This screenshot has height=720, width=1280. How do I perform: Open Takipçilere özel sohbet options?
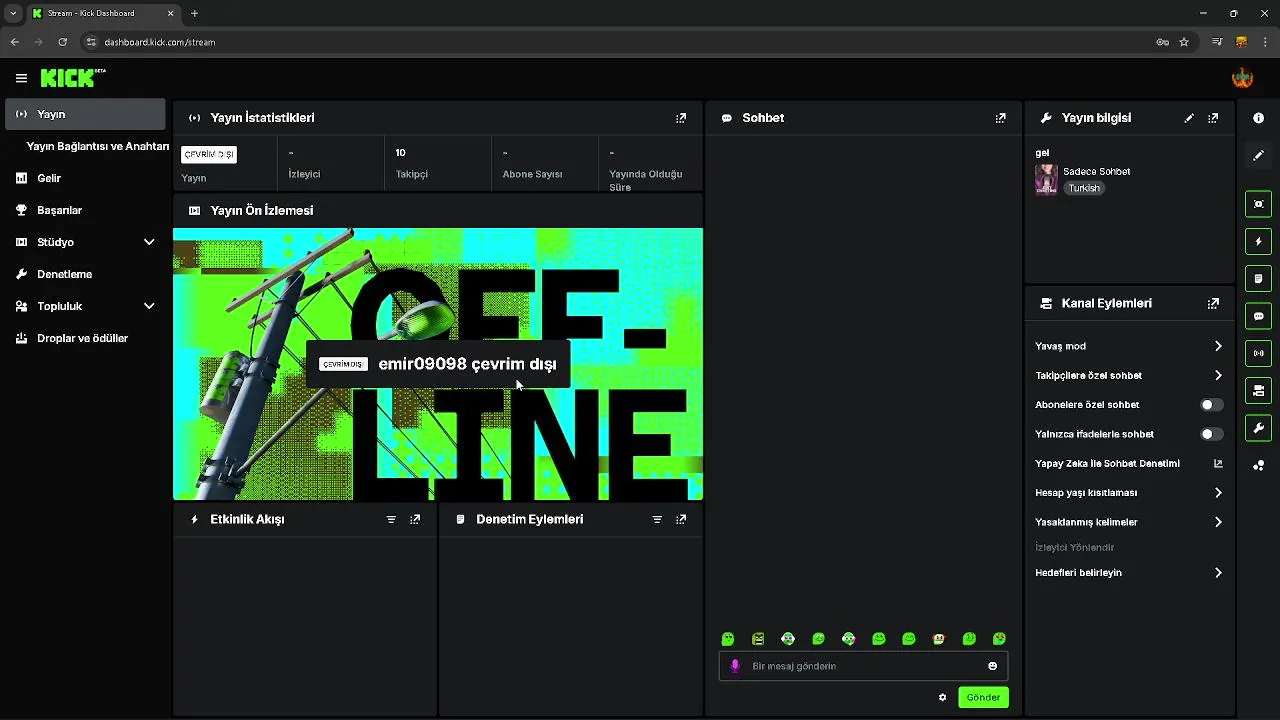(x=1129, y=375)
